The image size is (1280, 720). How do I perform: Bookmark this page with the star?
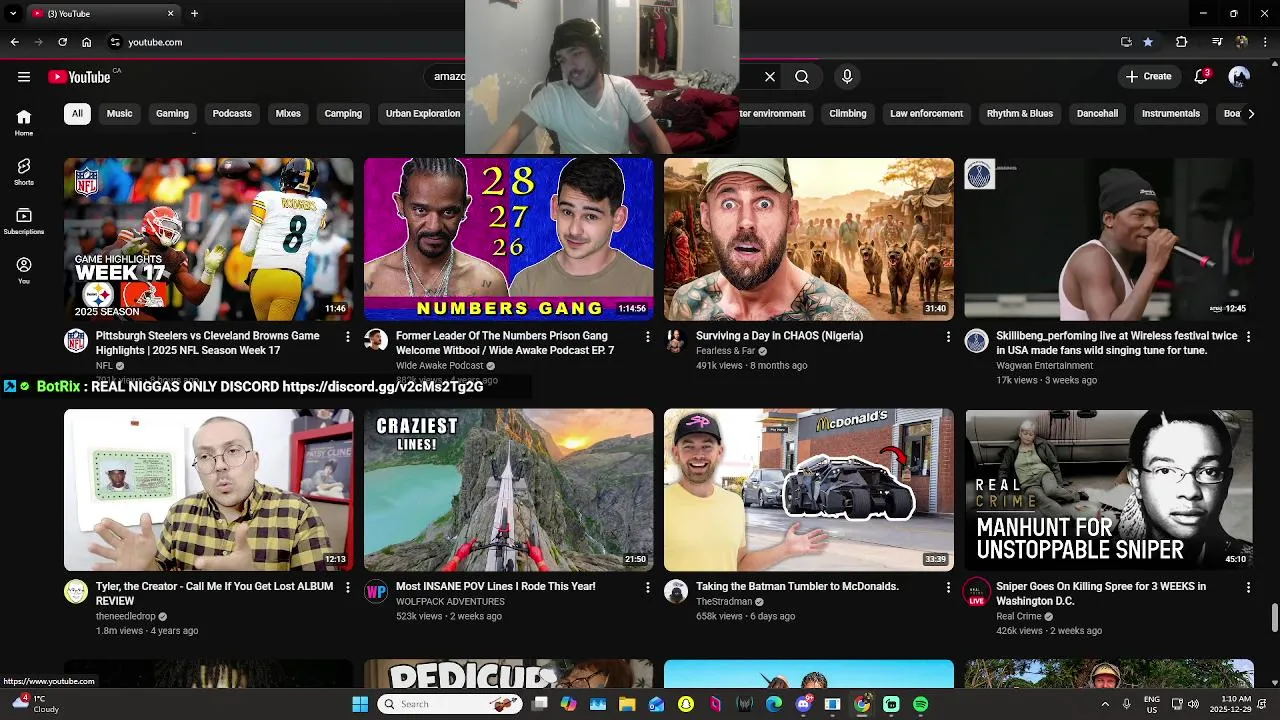click(1148, 42)
